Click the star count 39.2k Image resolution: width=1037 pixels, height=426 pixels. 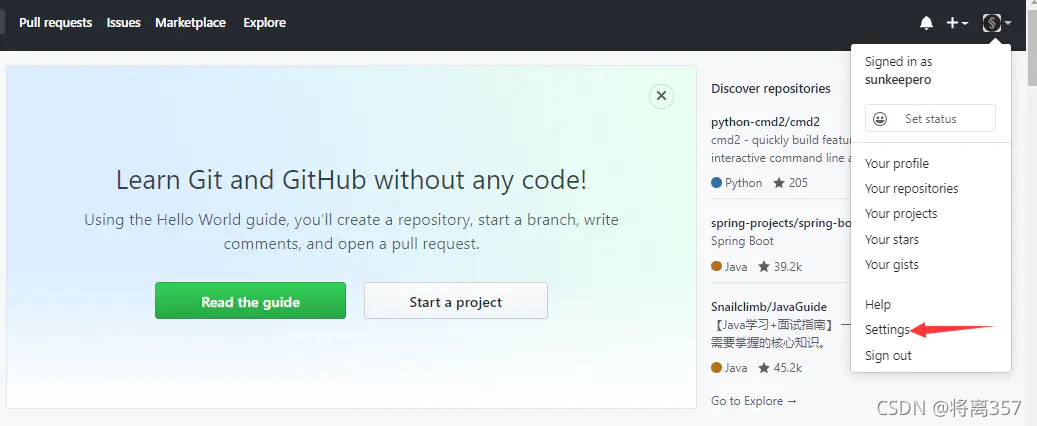pyautogui.click(x=780, y=267)
